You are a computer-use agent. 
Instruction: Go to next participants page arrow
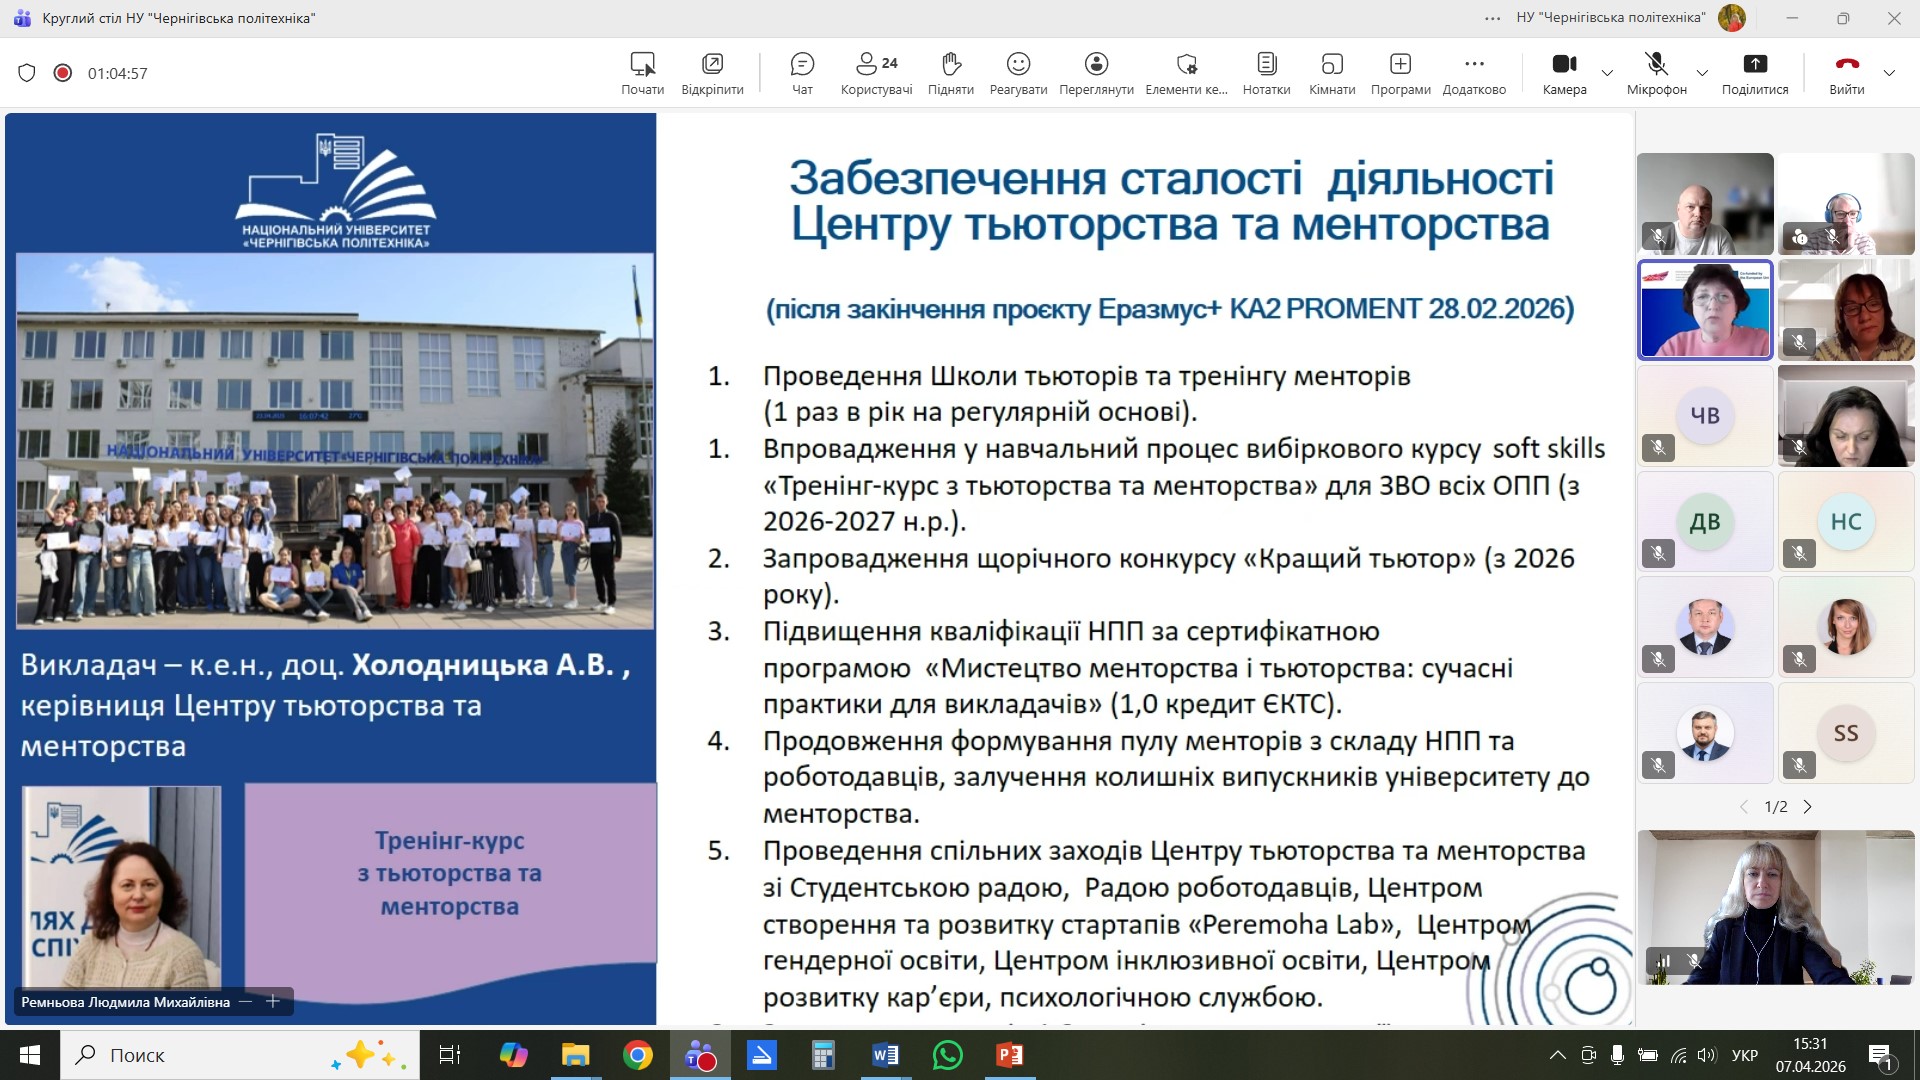(1807, 807)
